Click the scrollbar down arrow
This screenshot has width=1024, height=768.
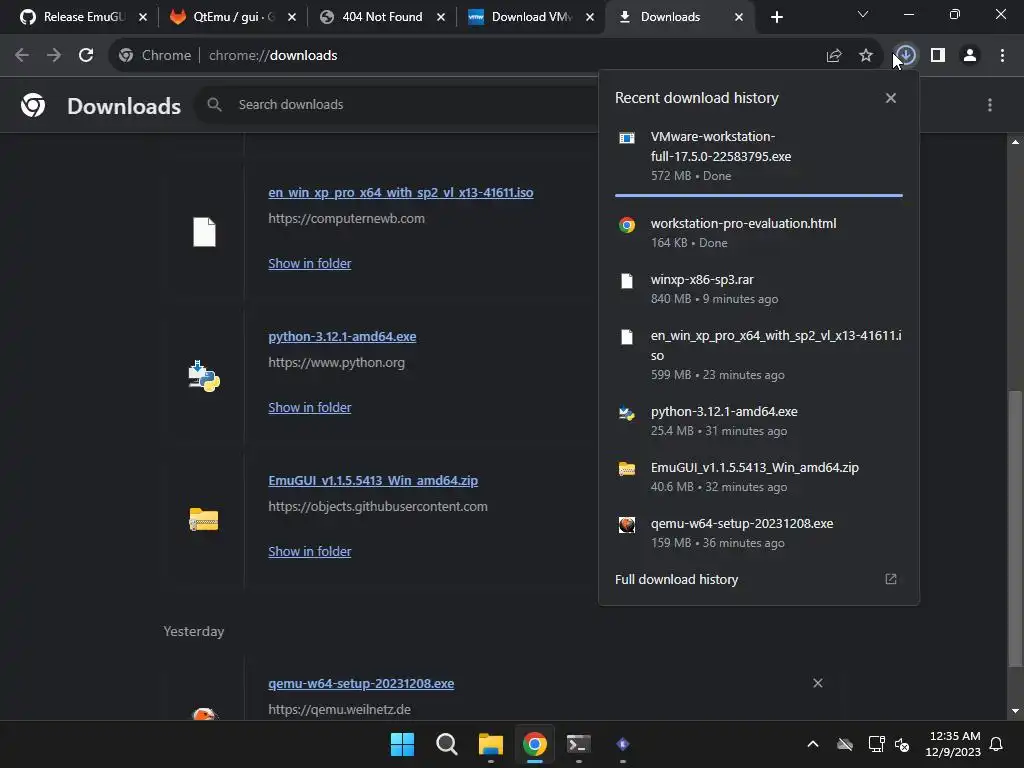click(x=1015, y=711)
